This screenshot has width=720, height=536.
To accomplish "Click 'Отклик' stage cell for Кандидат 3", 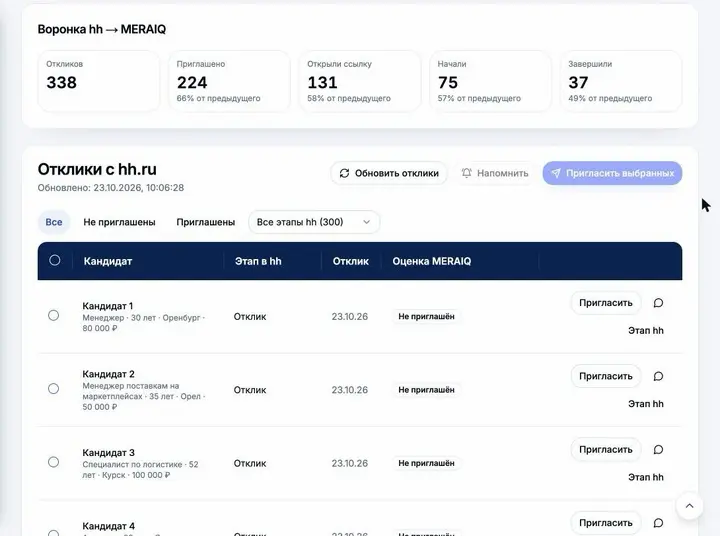I will (250, 463).
